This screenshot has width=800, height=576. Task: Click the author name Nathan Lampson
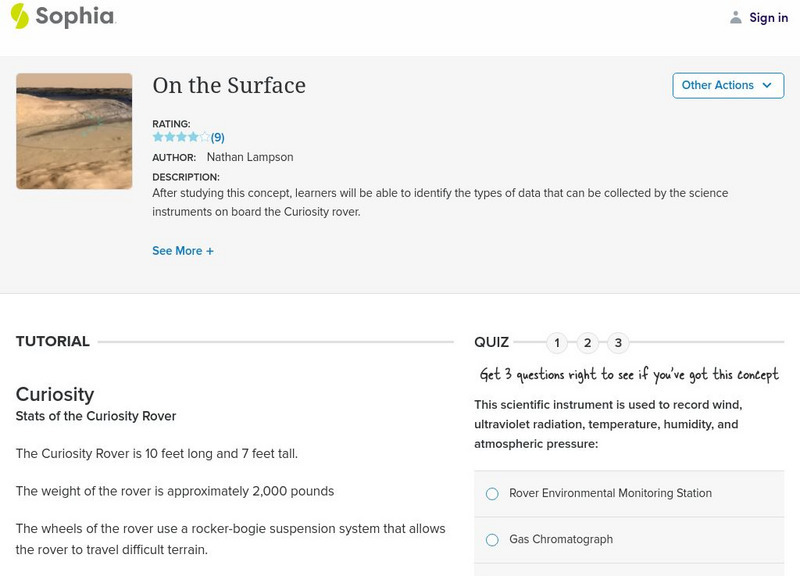(249, 157)
